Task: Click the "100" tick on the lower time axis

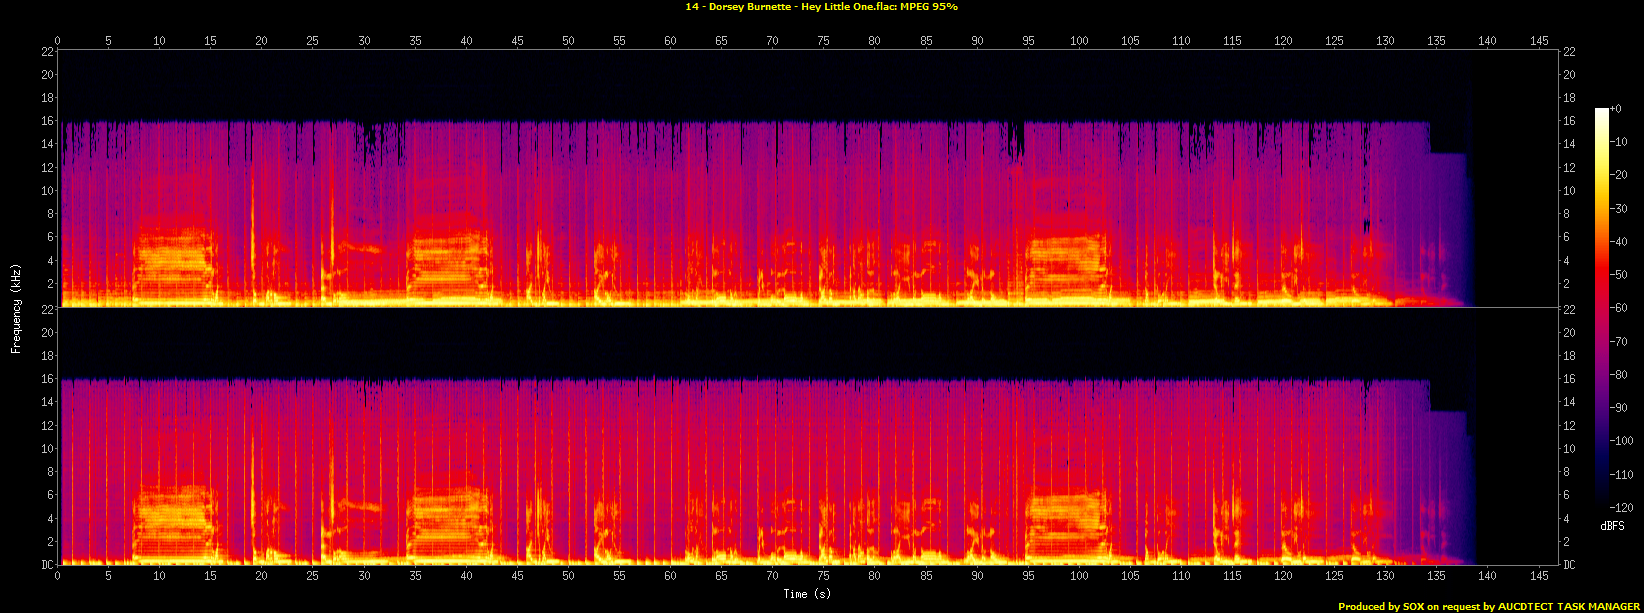Action: [x=1079, y=575]
